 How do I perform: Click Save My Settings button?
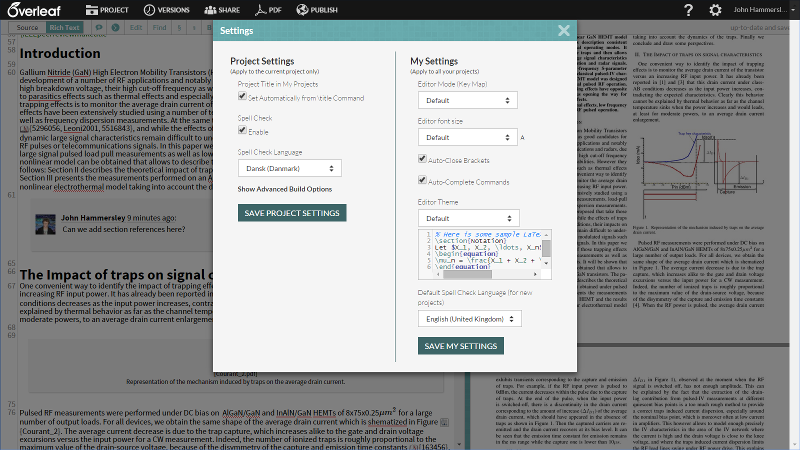pos(461,346)
